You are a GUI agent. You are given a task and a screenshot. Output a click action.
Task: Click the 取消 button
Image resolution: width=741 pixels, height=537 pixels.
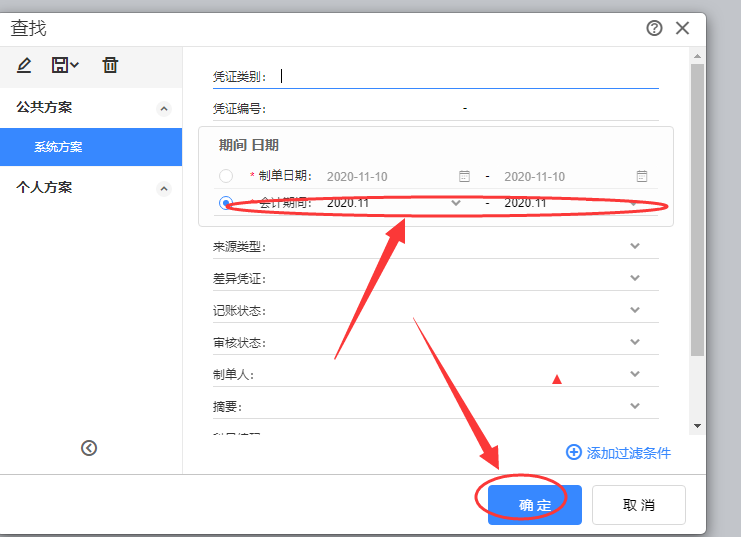pos(638,505)
